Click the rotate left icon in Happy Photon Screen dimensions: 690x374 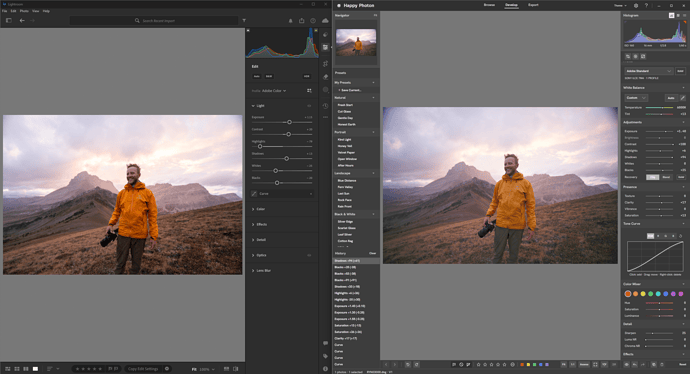[x=408, y=364]
